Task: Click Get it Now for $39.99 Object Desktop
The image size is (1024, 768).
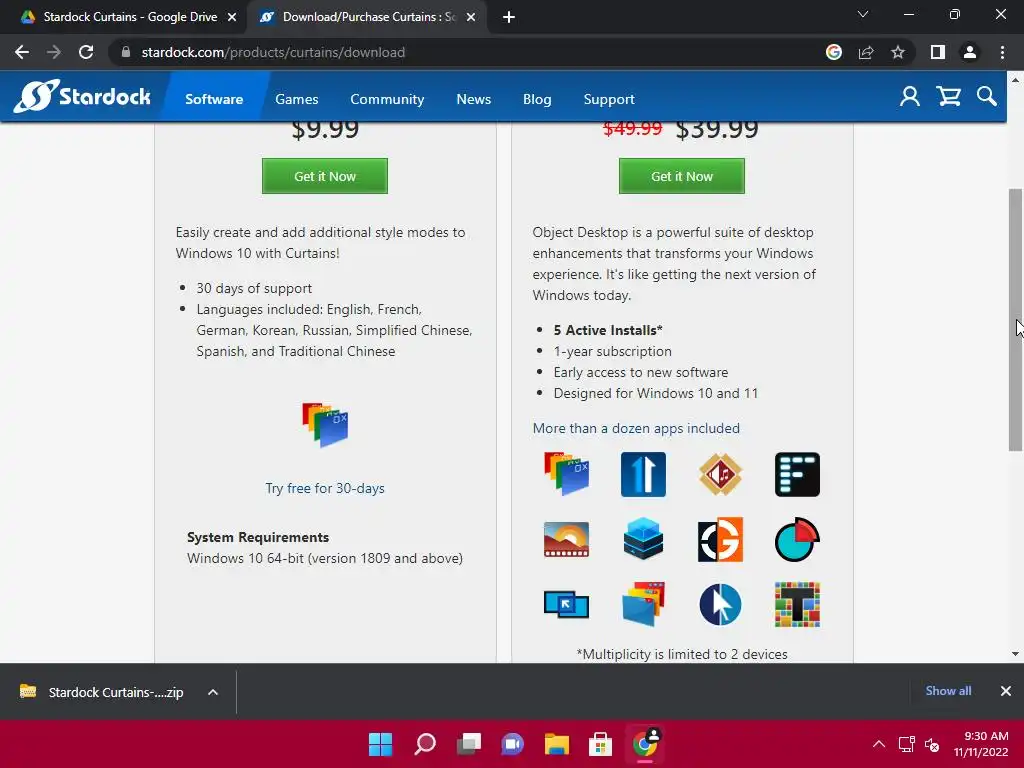Action: (x=682, y=176)
